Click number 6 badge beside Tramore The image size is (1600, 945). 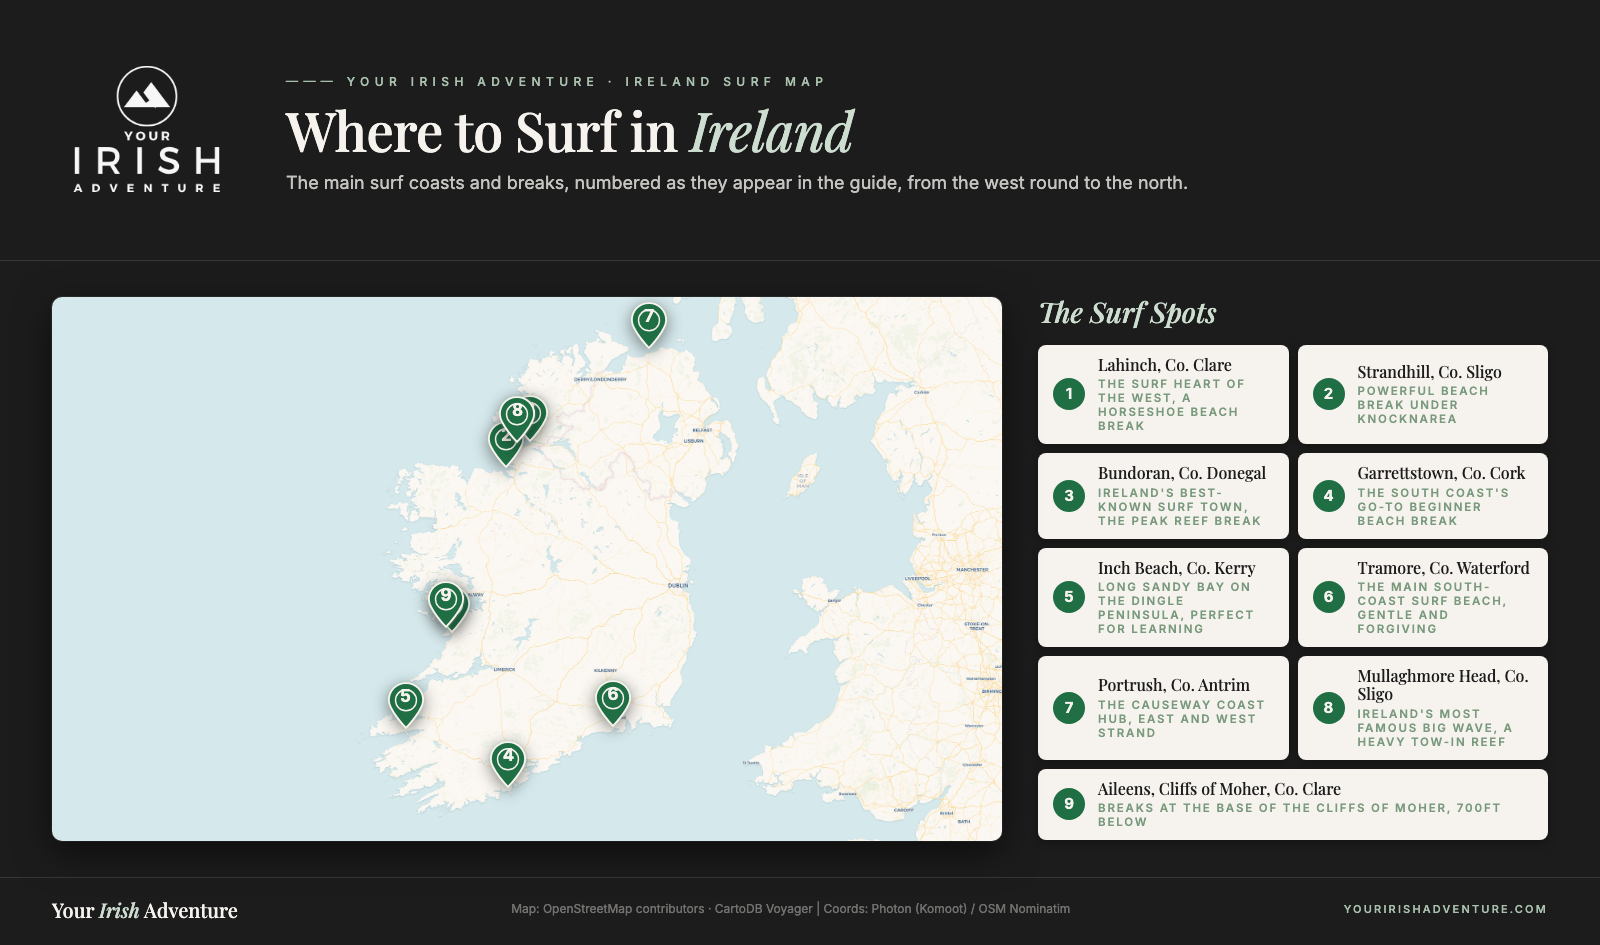click(1329, 597)
